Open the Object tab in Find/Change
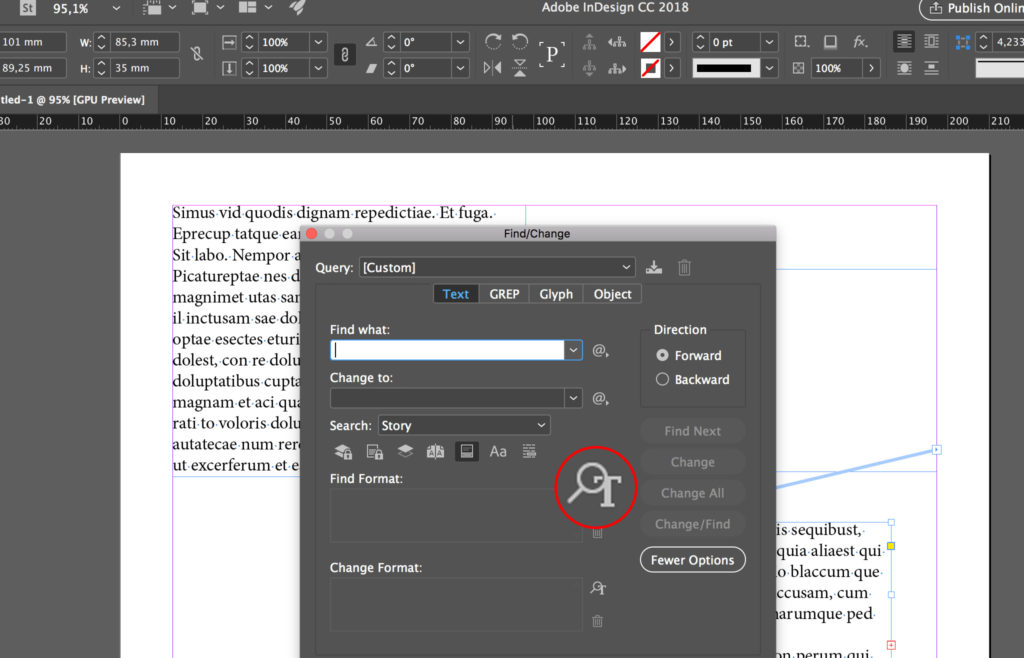The height and width of the screenshot is (658, 1024). tap(612, 293)
